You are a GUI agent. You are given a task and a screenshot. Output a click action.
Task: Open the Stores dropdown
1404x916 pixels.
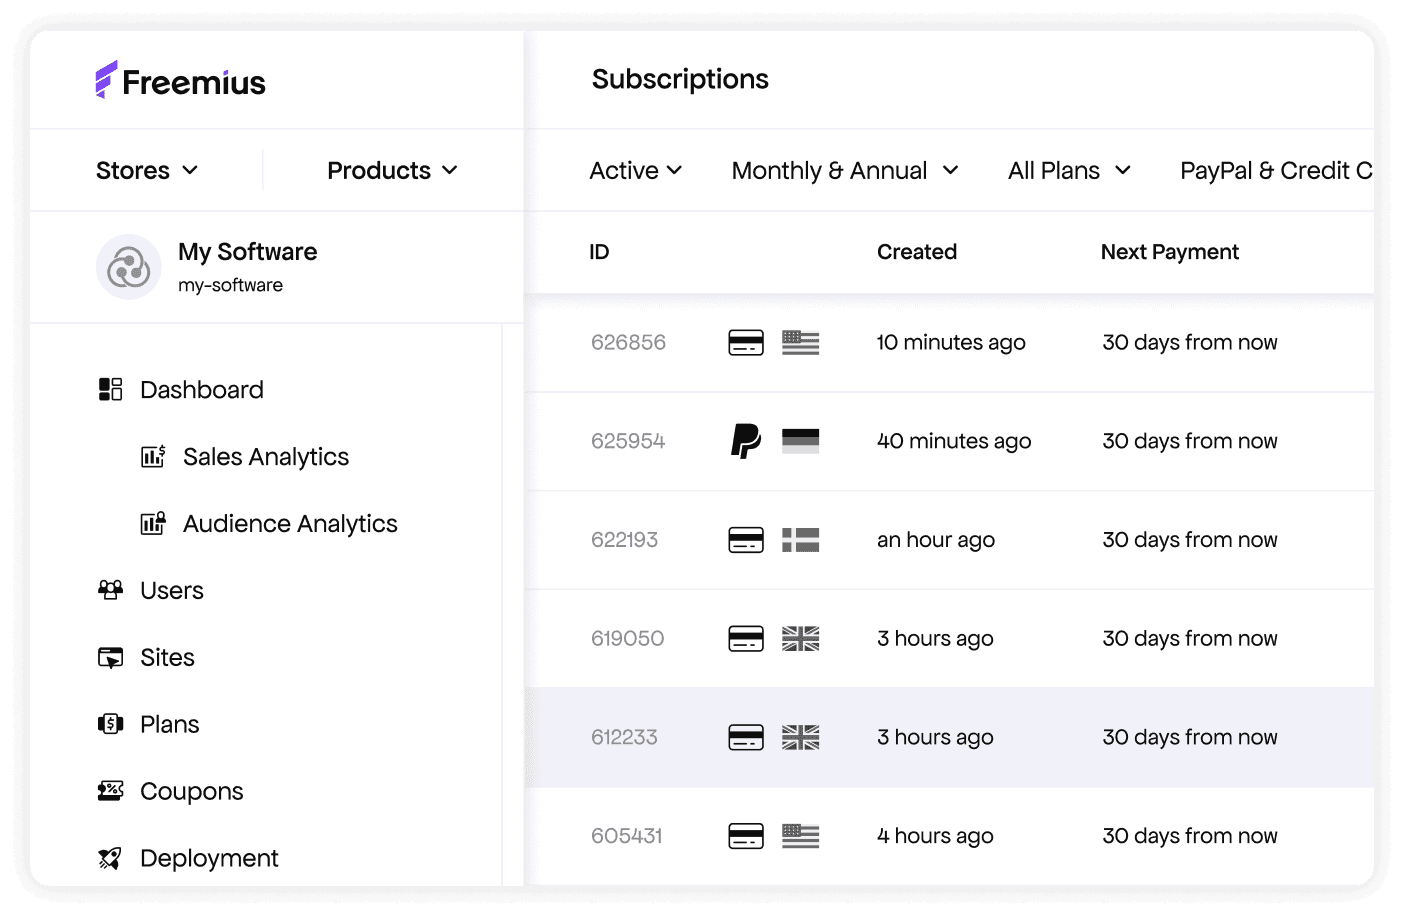[147, 170]
